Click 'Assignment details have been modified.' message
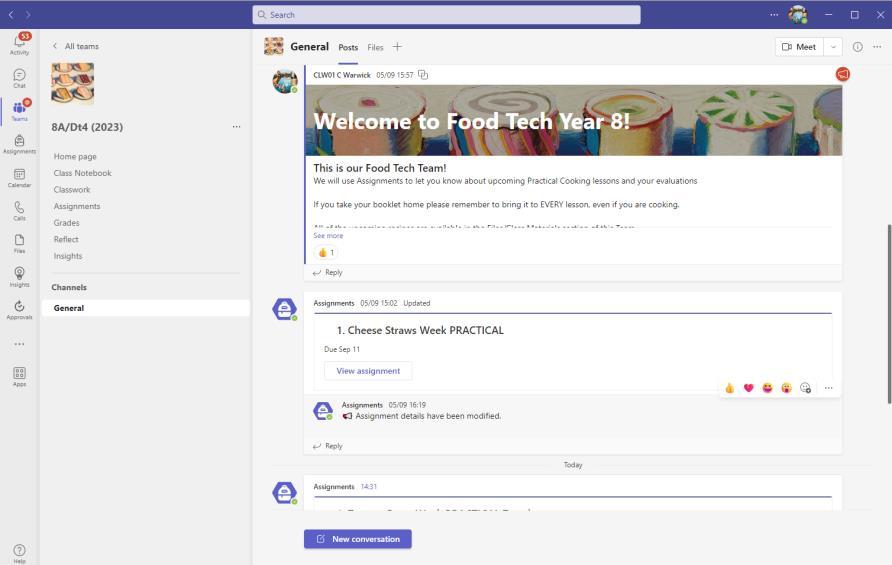 point(428,416)
